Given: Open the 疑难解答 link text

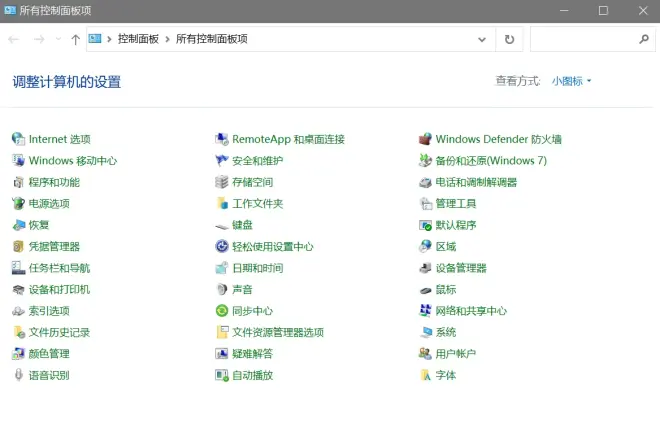Looking at the screenshot, I should 253,354.
